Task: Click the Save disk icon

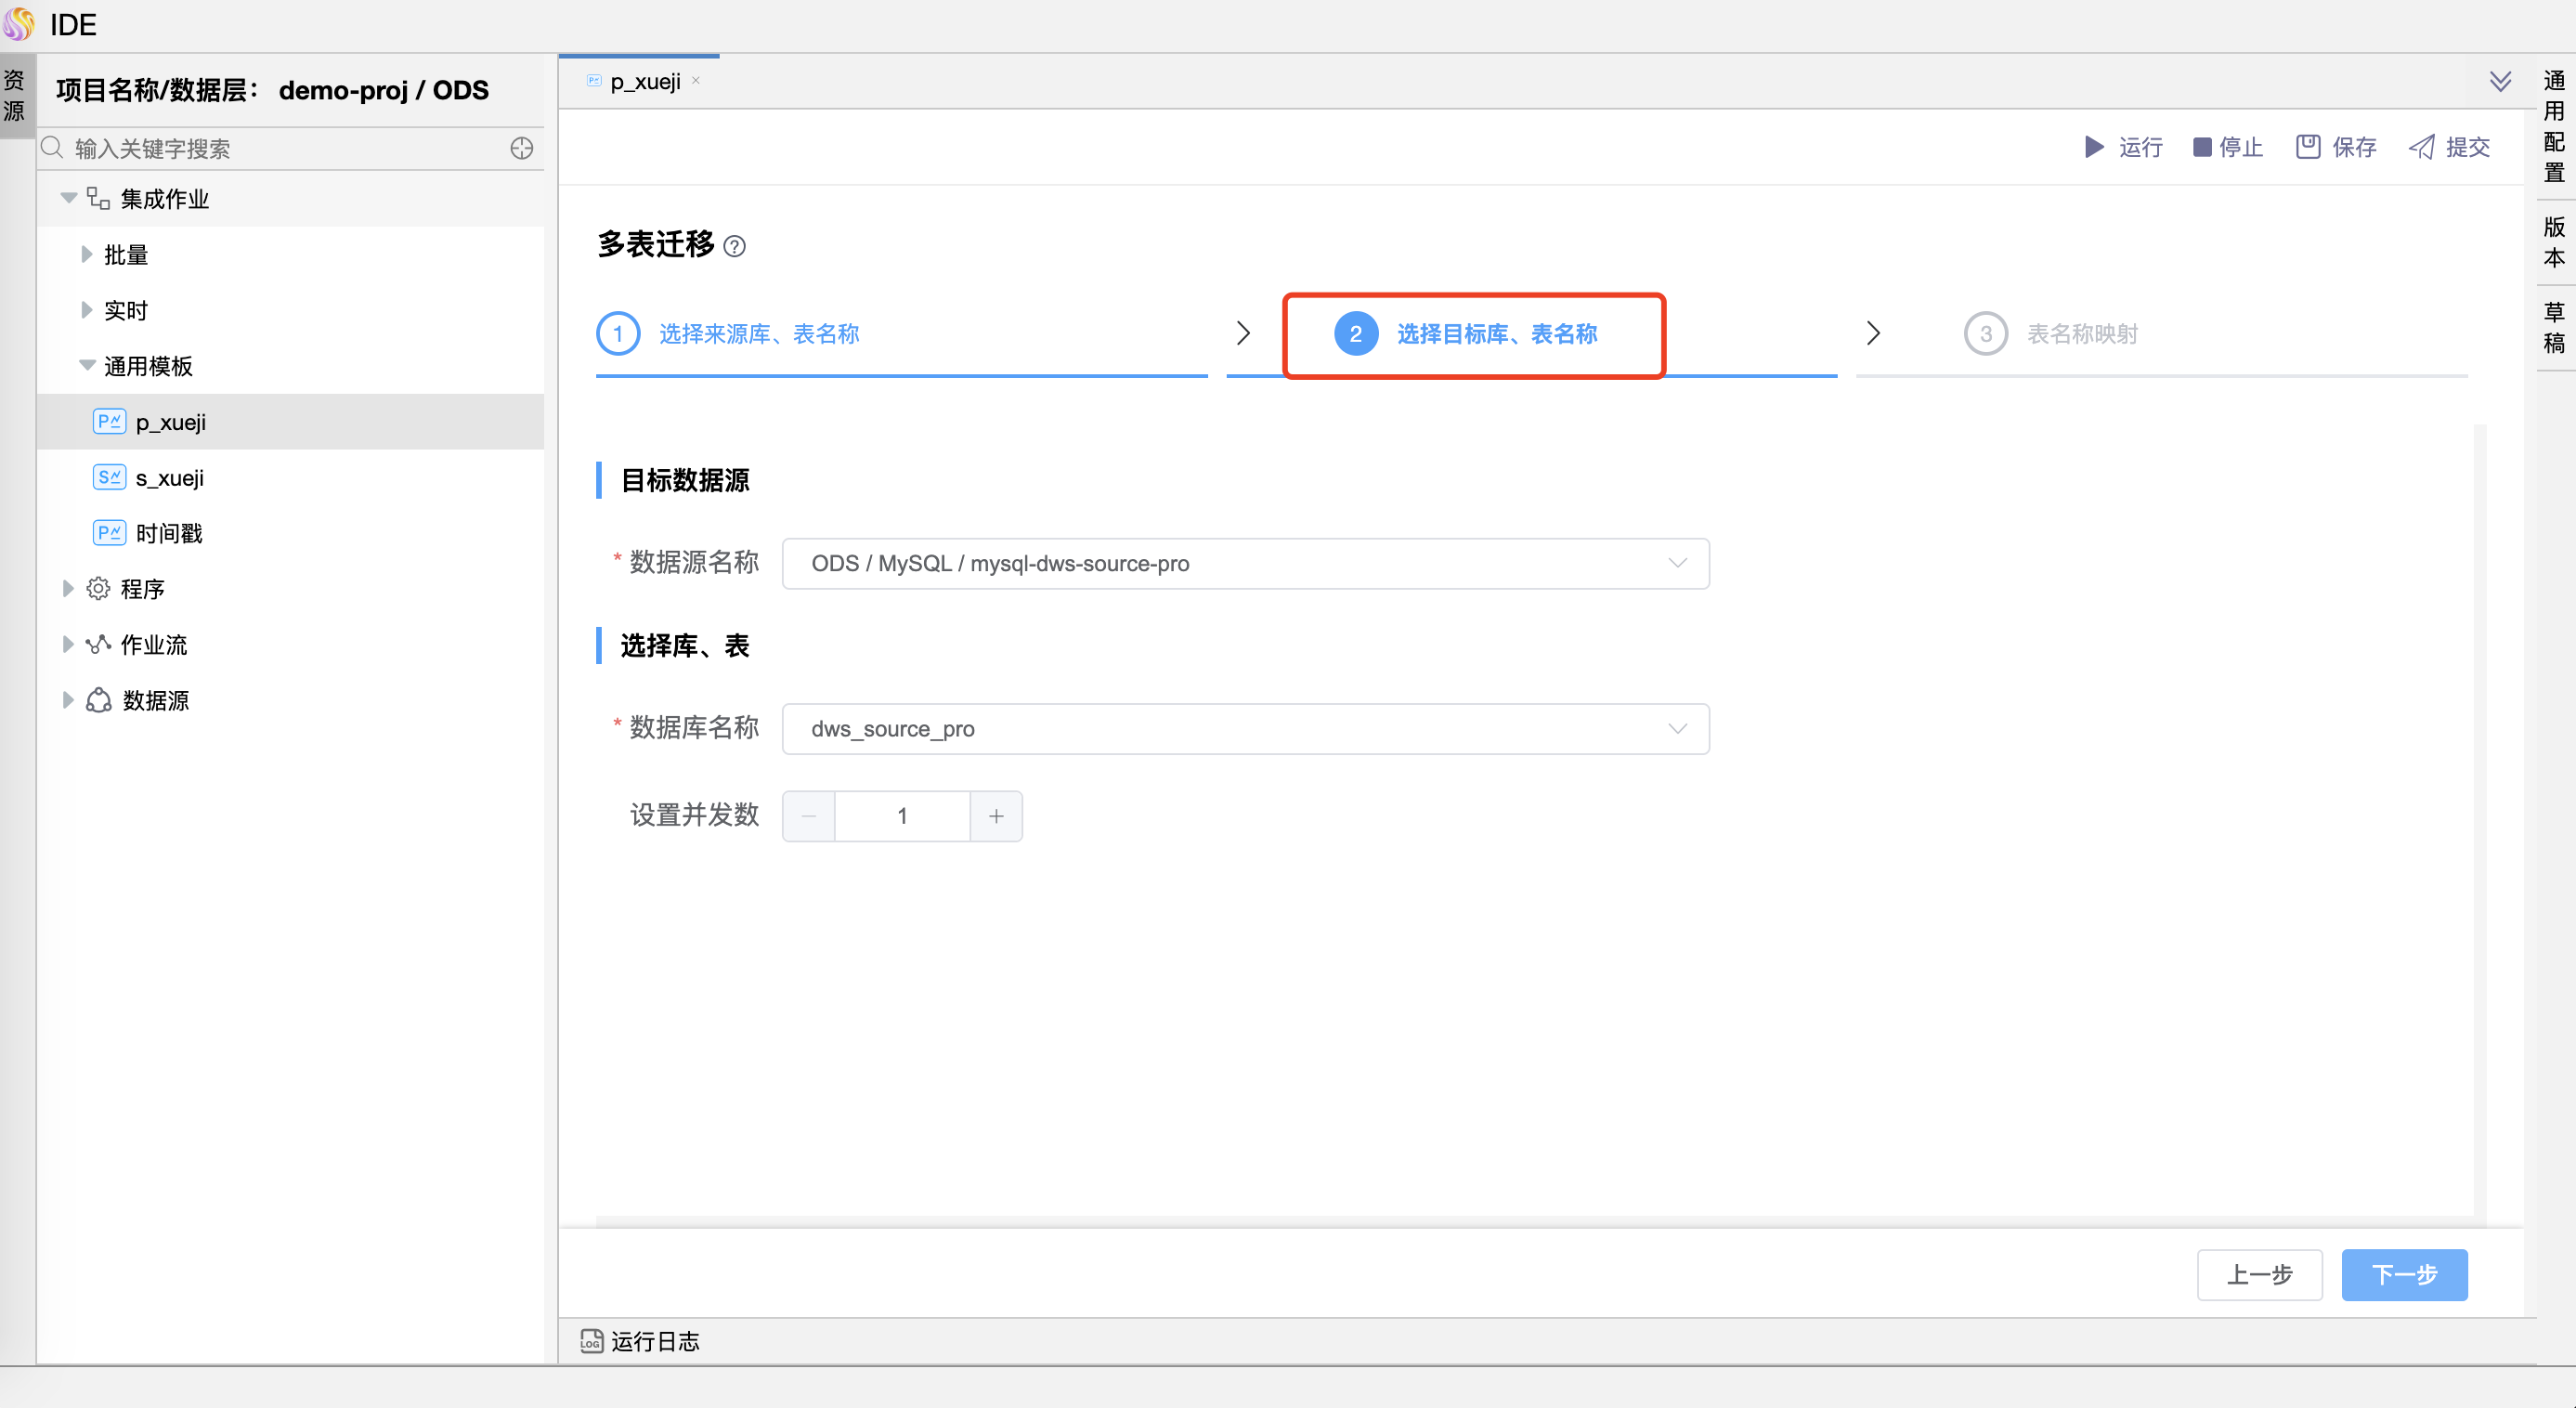Action: 2307,147
